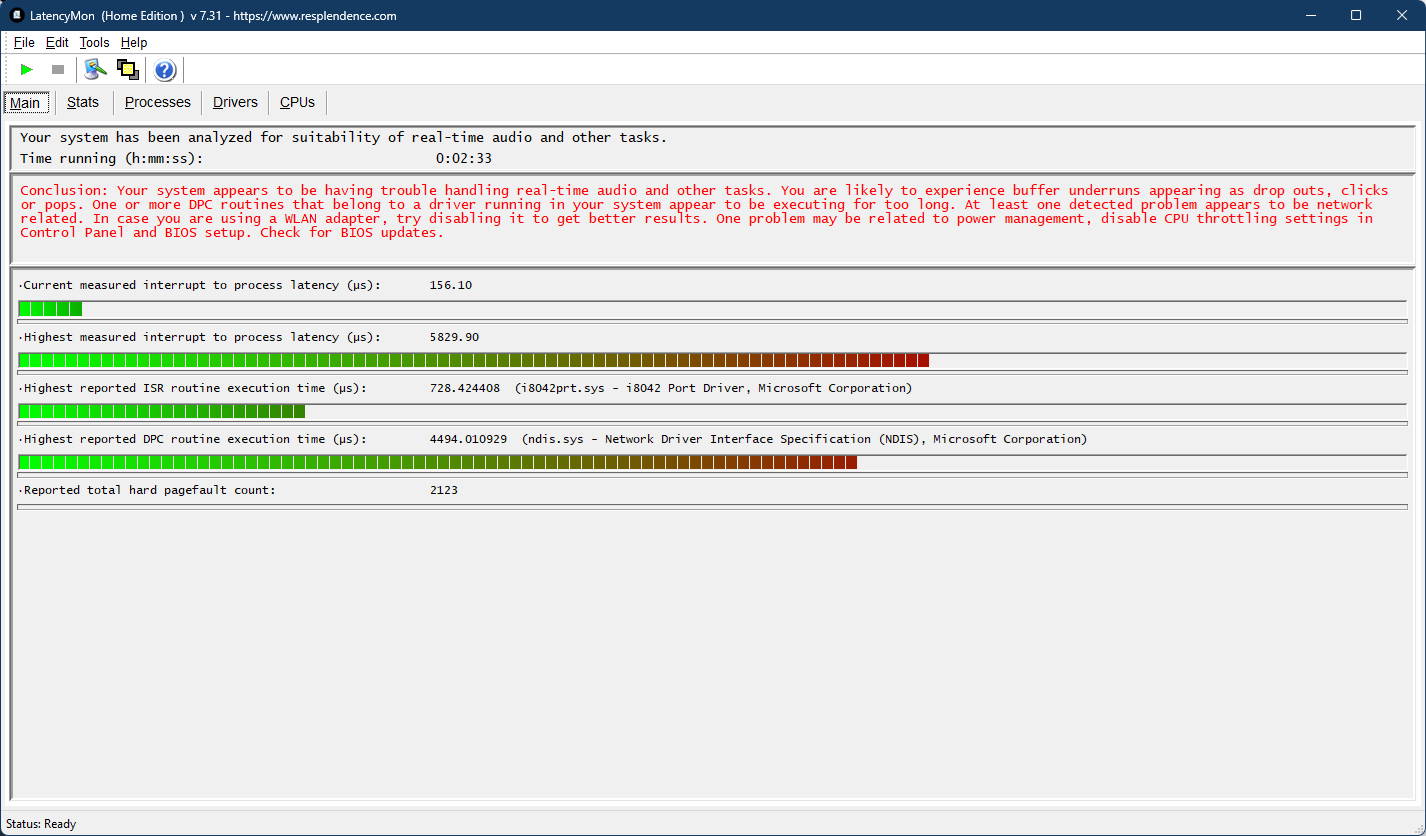Screen dimensions: 1426x836
Task: Click 'Your system has been analyzed' line
Action: [343, 137]
